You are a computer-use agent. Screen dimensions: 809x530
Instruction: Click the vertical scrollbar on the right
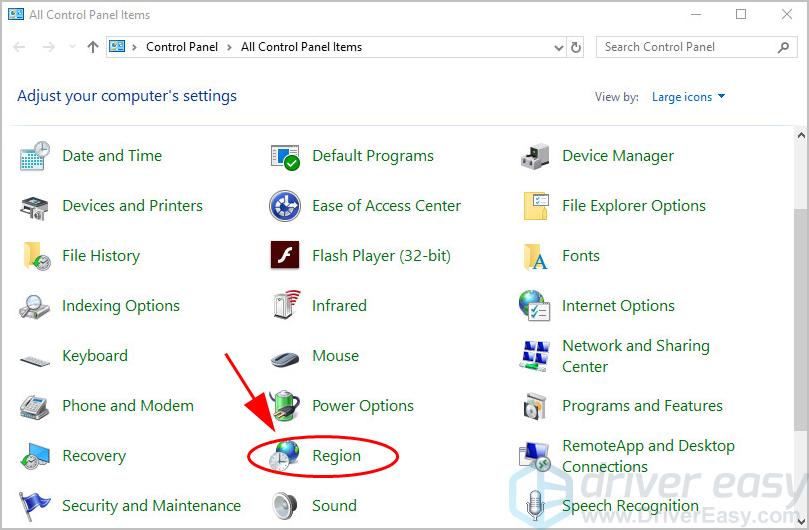click(800, 300)
